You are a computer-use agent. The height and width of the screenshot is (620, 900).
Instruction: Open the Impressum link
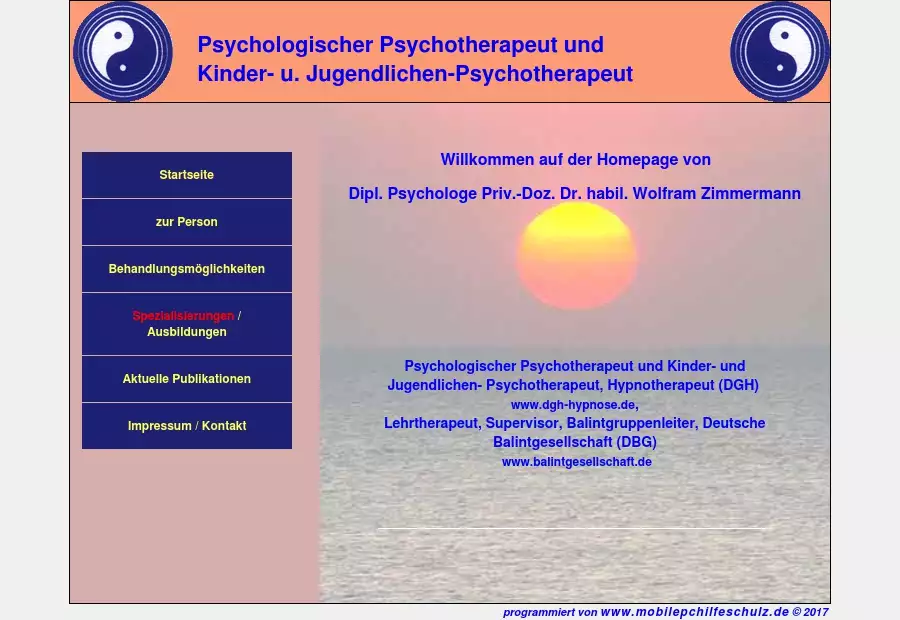[x=159, y=426]
